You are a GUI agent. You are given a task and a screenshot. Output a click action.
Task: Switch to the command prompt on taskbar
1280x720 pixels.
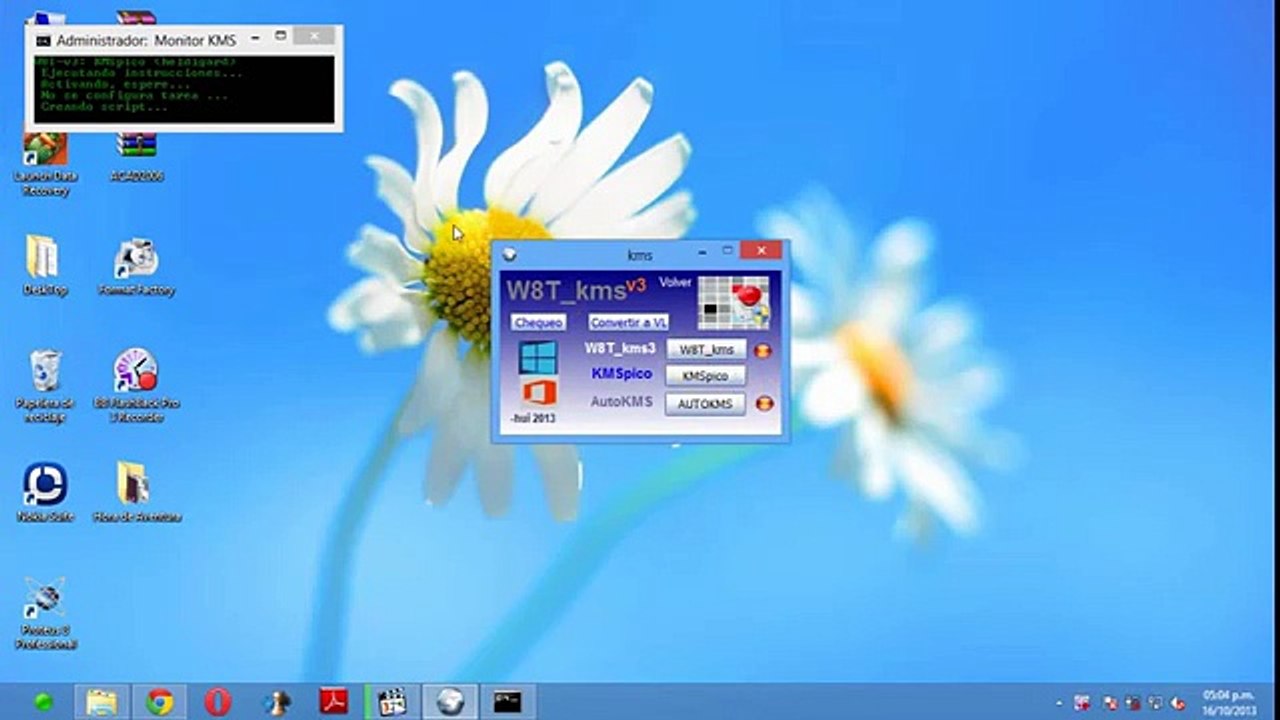tap(507, 702)
